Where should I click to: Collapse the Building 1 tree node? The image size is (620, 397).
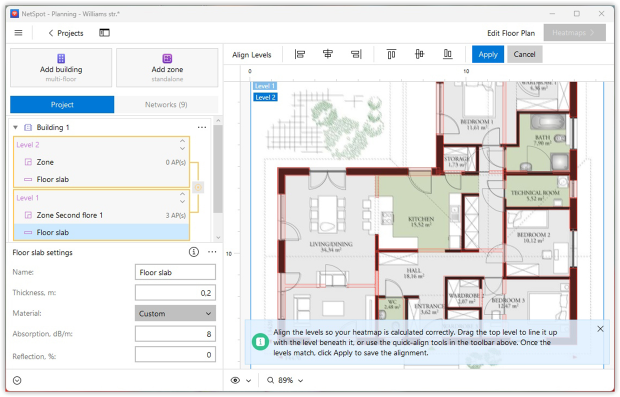tap(15, 127)
